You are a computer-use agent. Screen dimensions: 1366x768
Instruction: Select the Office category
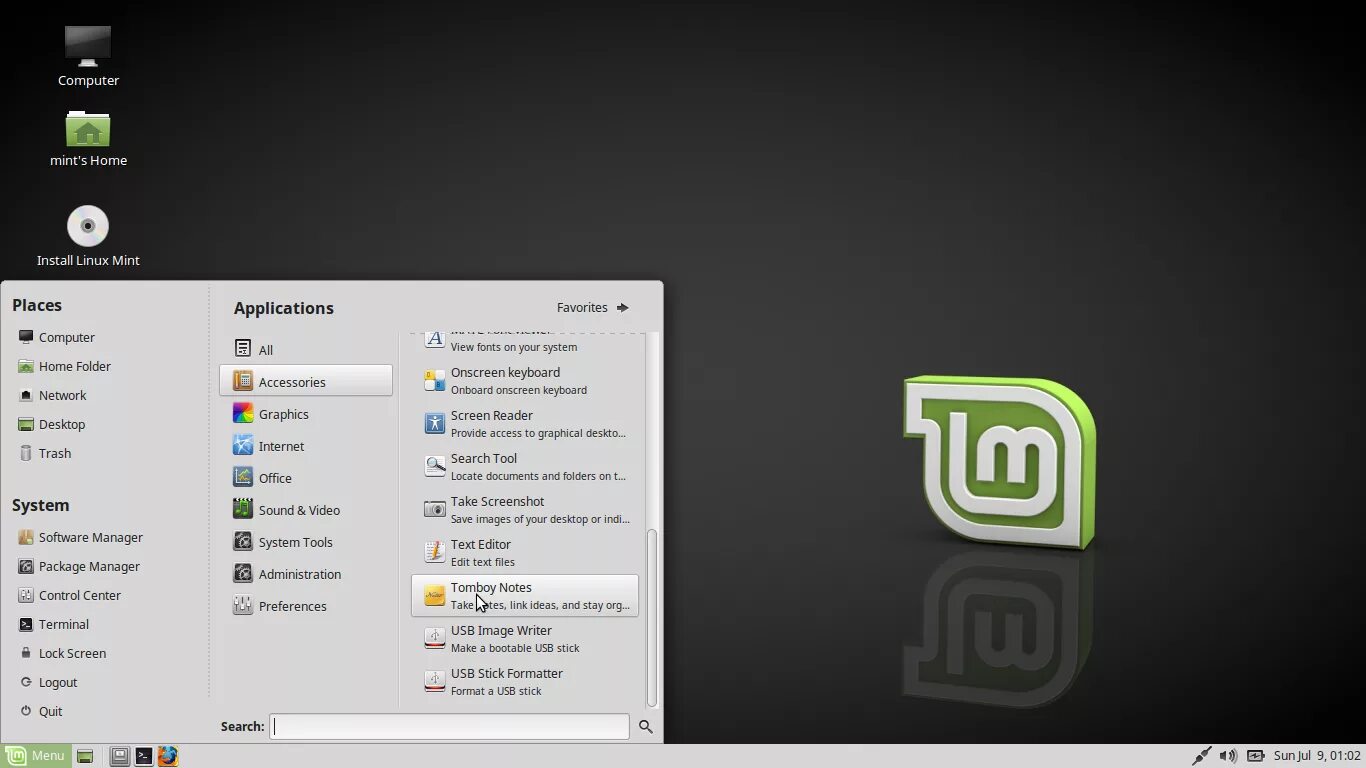306,477
